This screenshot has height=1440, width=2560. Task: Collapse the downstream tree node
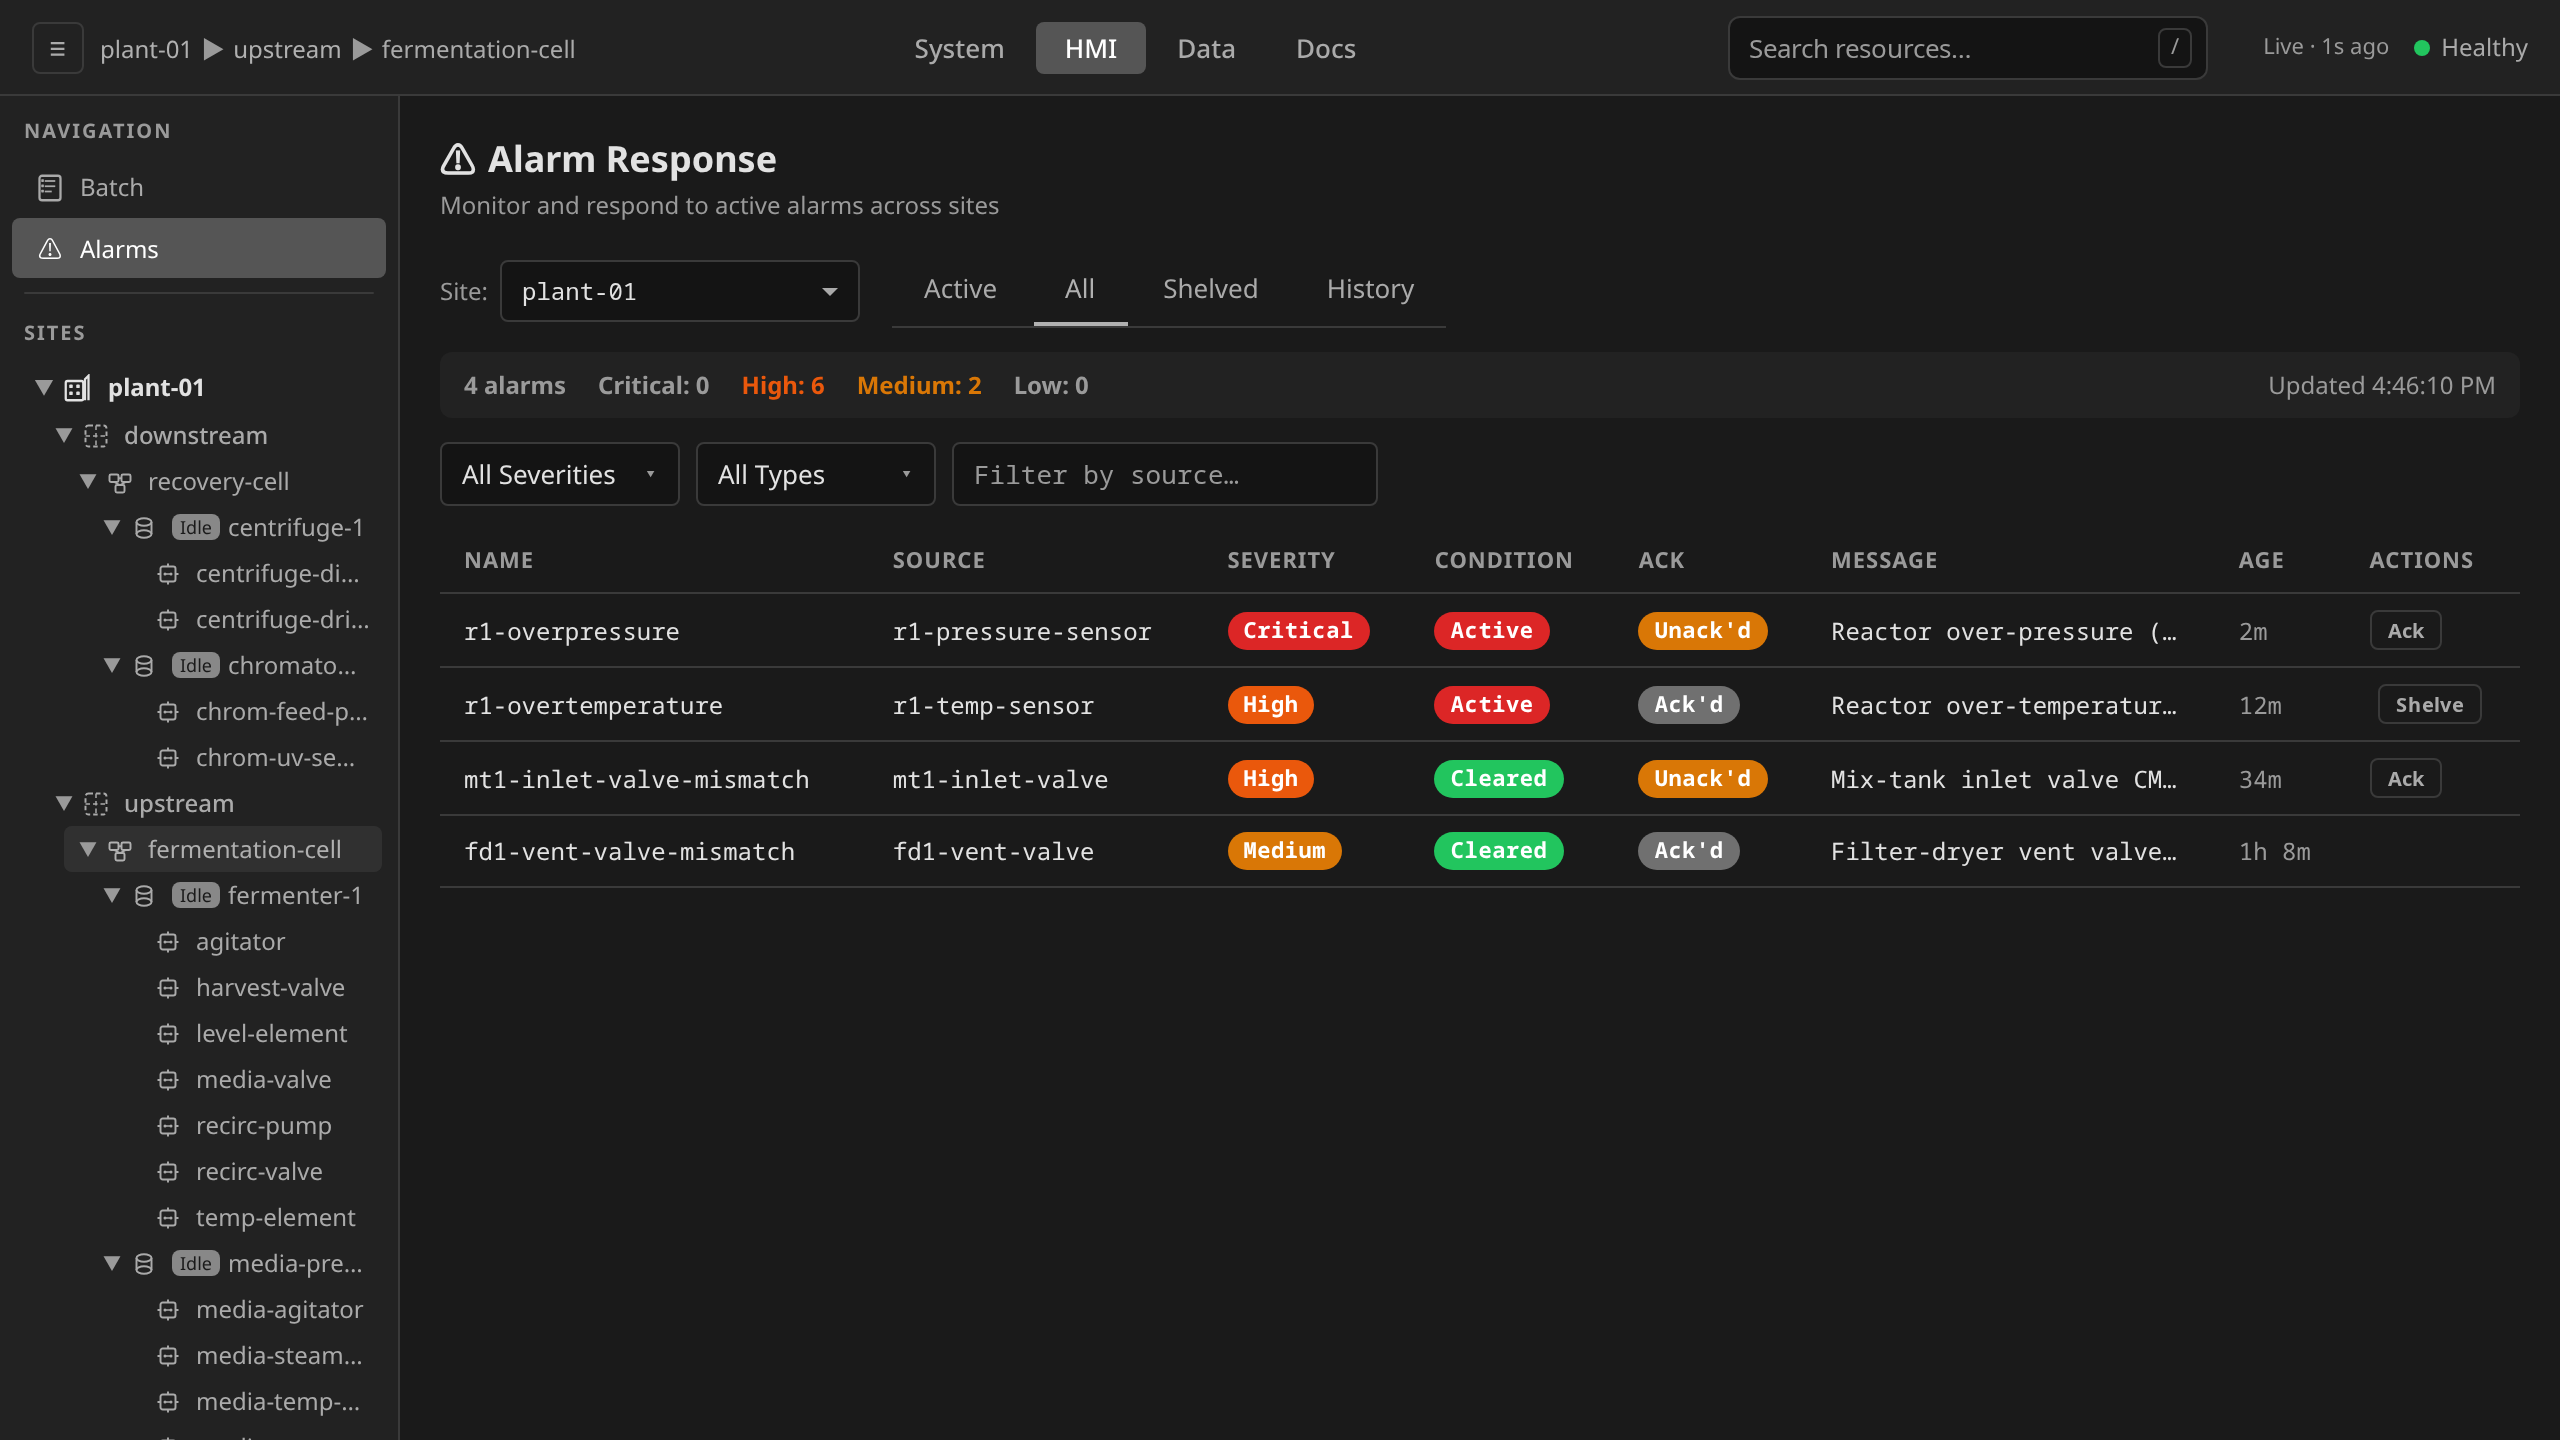[64, 436]
